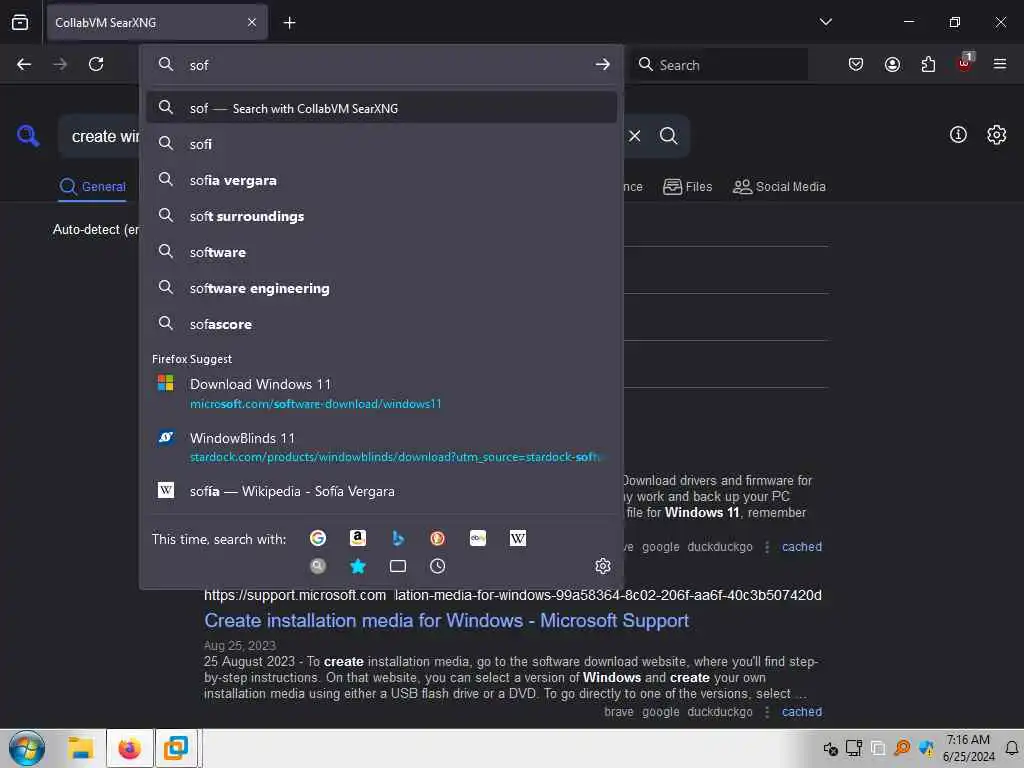Open the Download Windows 11 suggestion
The image size is (1024, 768).
[x=381, y=393]
